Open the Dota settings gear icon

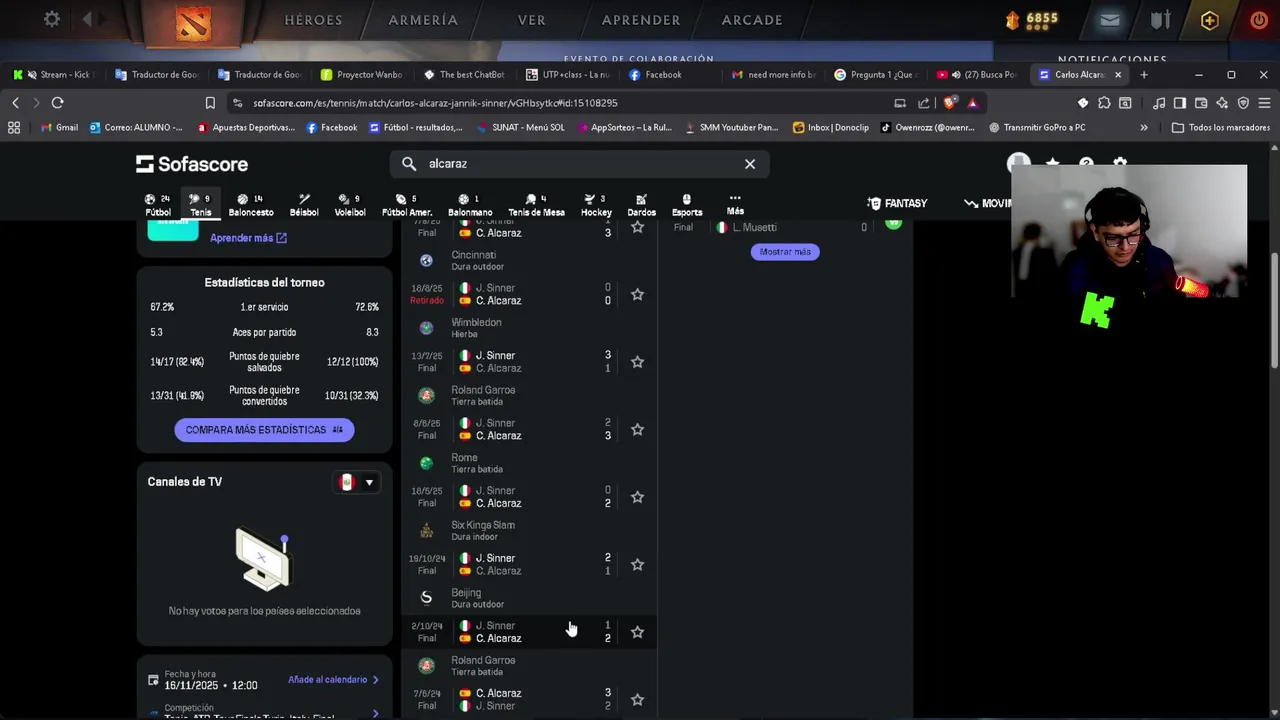(52, 19)
